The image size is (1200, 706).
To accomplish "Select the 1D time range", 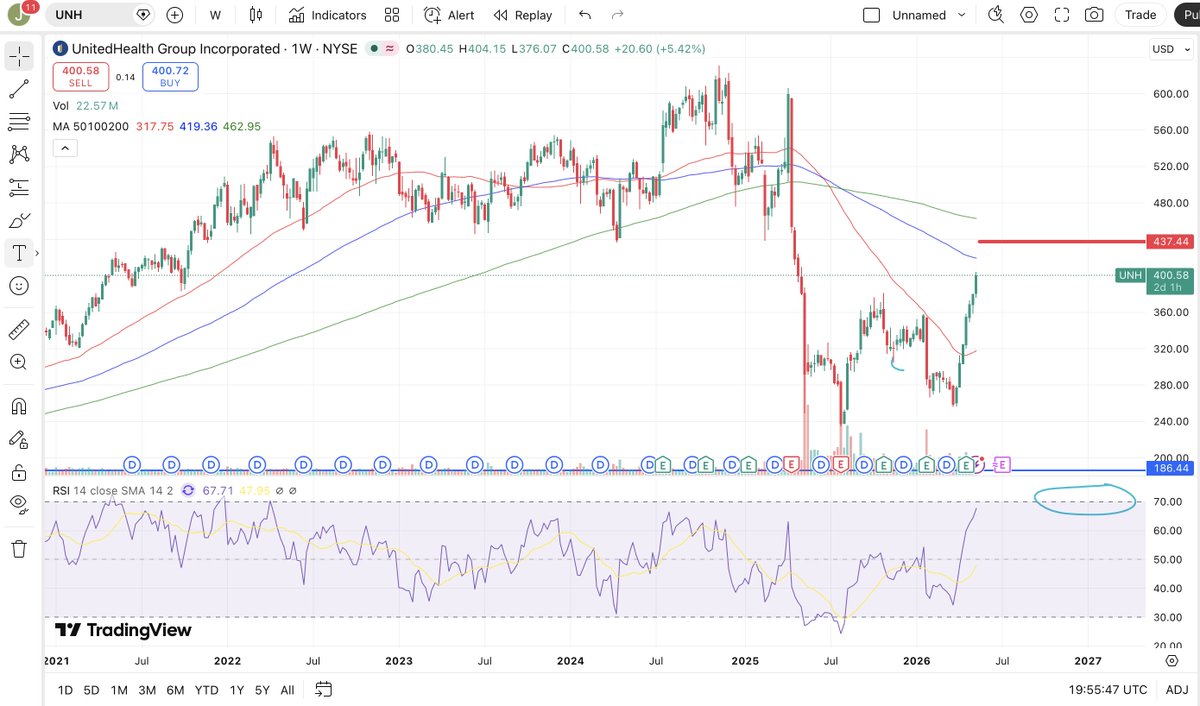I will 65,689.
